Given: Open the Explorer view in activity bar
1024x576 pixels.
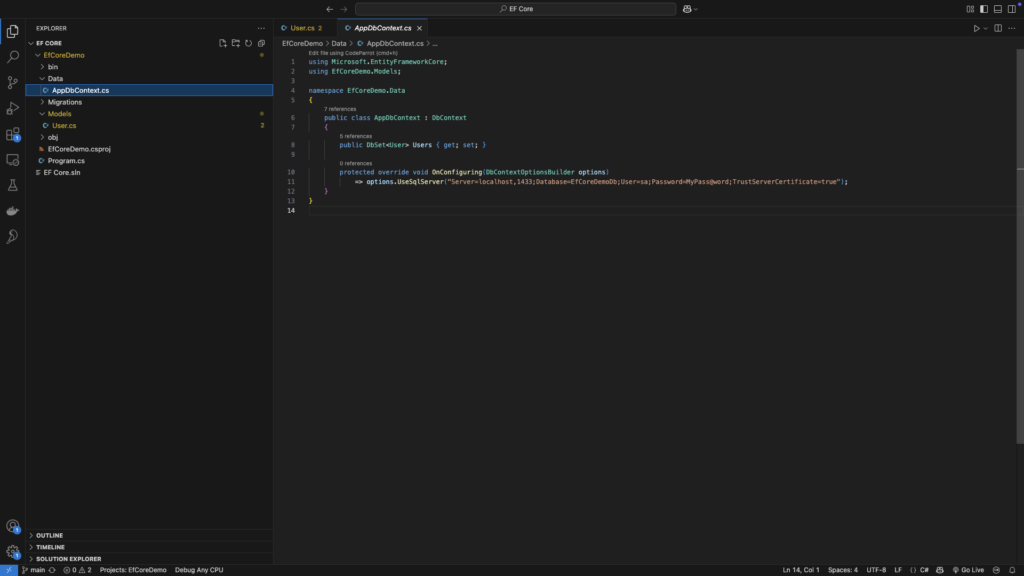Looking at the screenshot, I should tap(12, 31).
